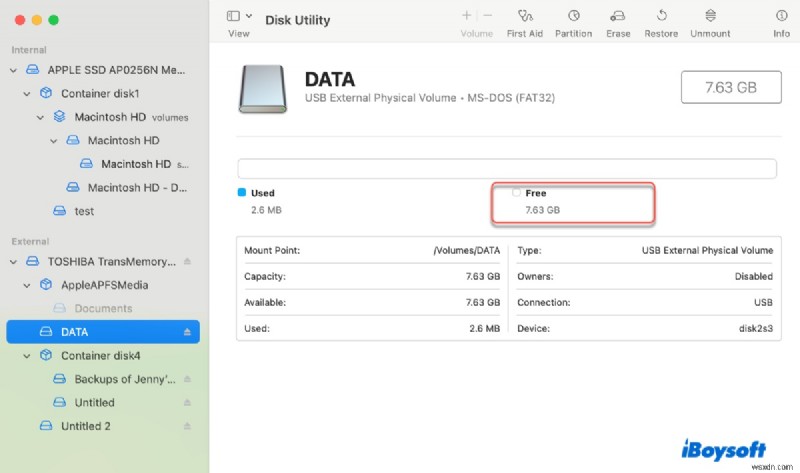
Task: Select the greyed Documents volume
Action: 103,308
